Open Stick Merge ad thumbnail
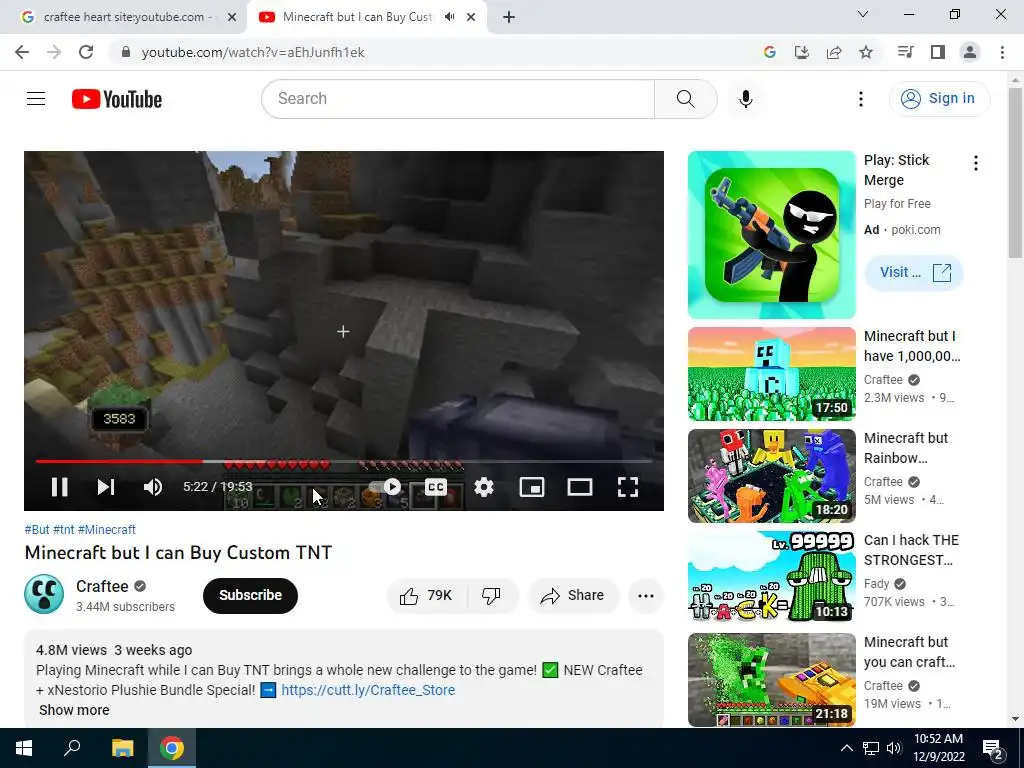The image size is (1024, 768). [771, 235]
